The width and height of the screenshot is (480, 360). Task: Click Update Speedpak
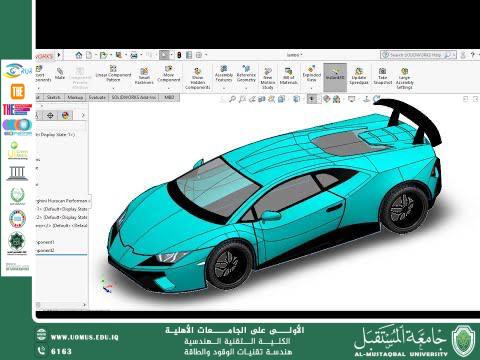click(x=359, y=76)
